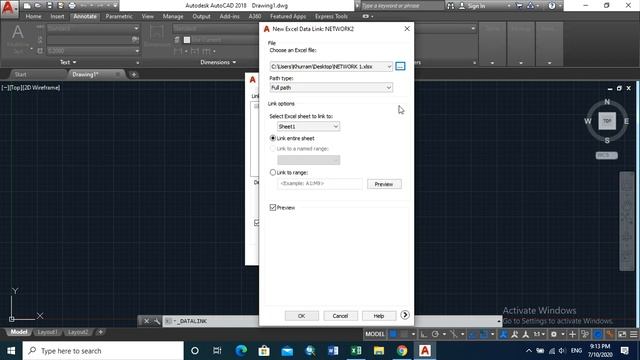Image resolution: width=640 pixels, height=360 pixels.
Task: Open the Manage ribbon tab
Action: coord(173,16)
